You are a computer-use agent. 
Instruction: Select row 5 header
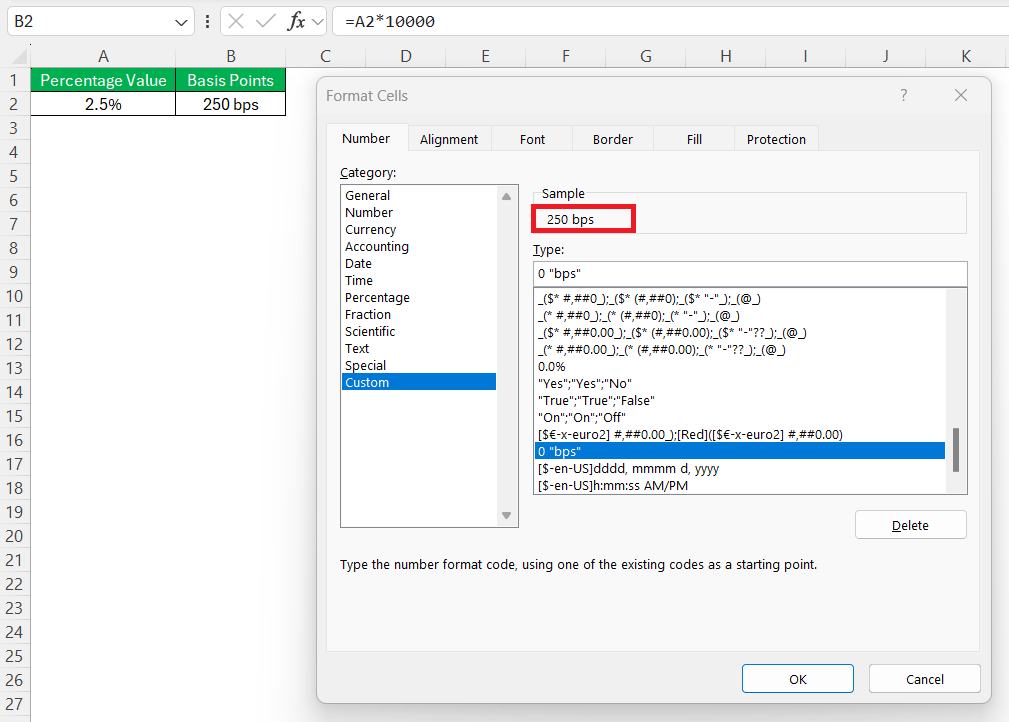click(x=14, y=176)
